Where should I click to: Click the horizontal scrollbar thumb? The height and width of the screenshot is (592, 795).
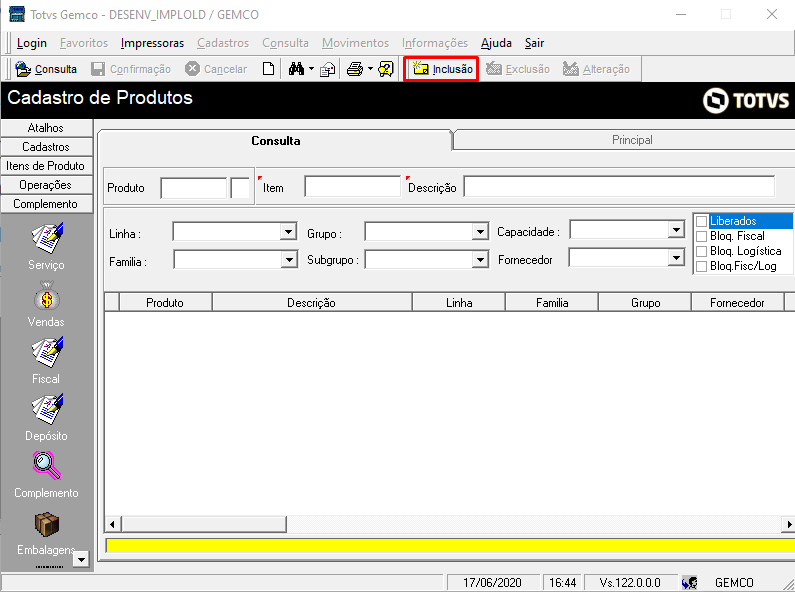coord(204,524)
